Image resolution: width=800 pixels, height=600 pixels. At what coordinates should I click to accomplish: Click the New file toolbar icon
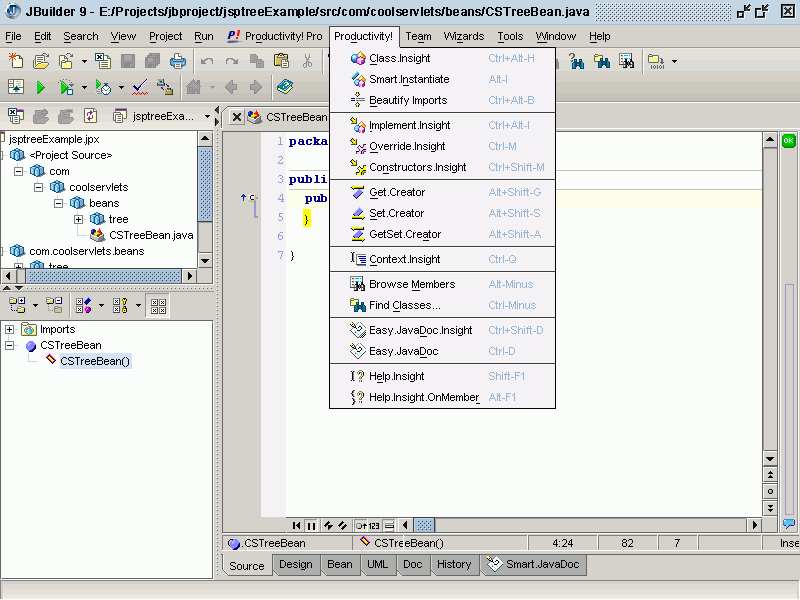16,61
